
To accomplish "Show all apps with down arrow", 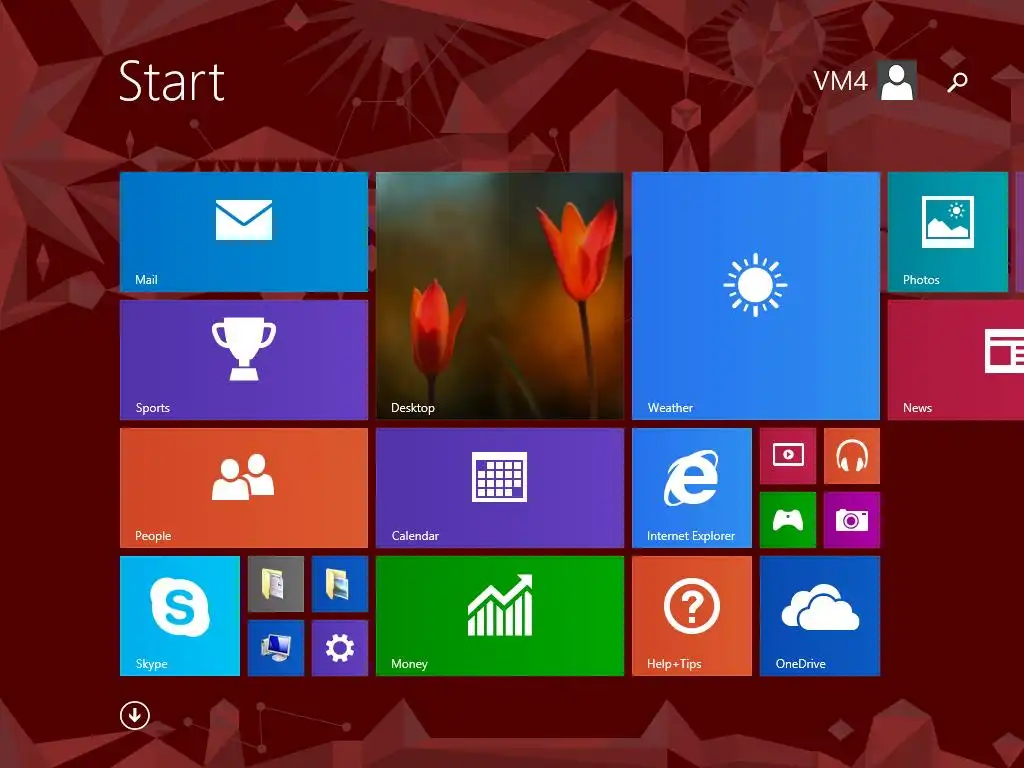I will point(135,715).
